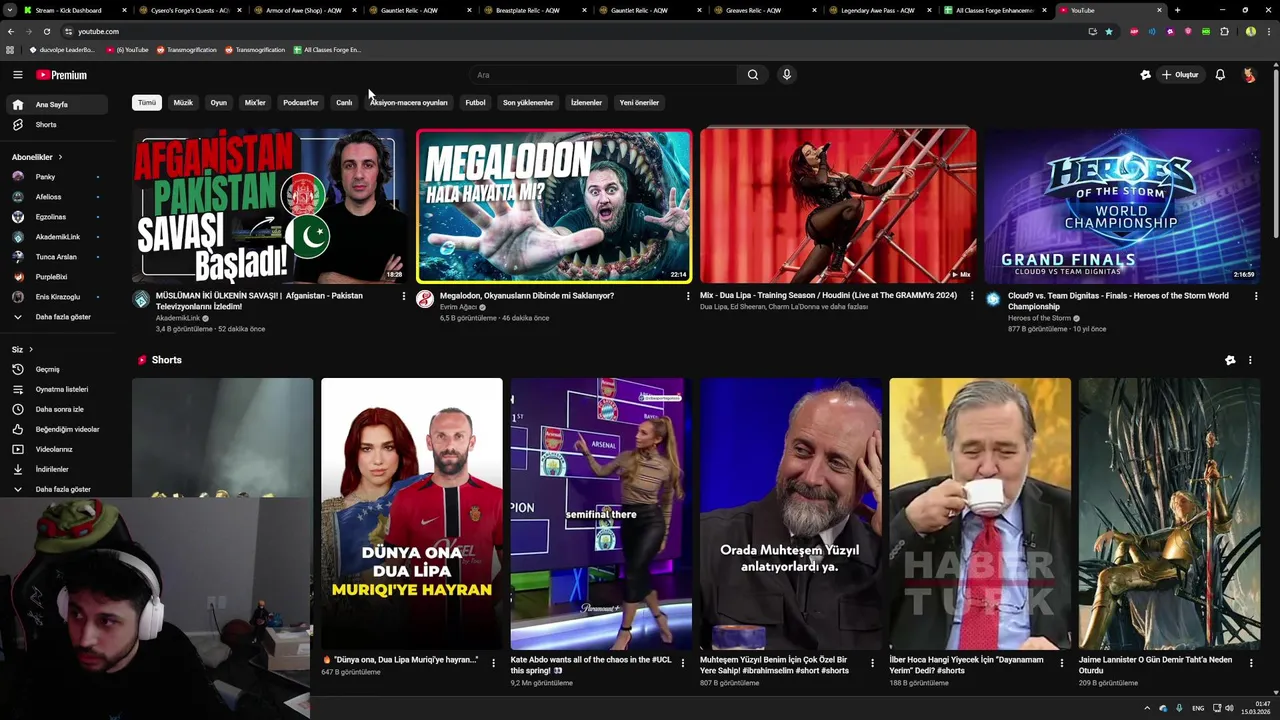
Task: Open Chrome three-dot menu
Action: (1269, 31)
